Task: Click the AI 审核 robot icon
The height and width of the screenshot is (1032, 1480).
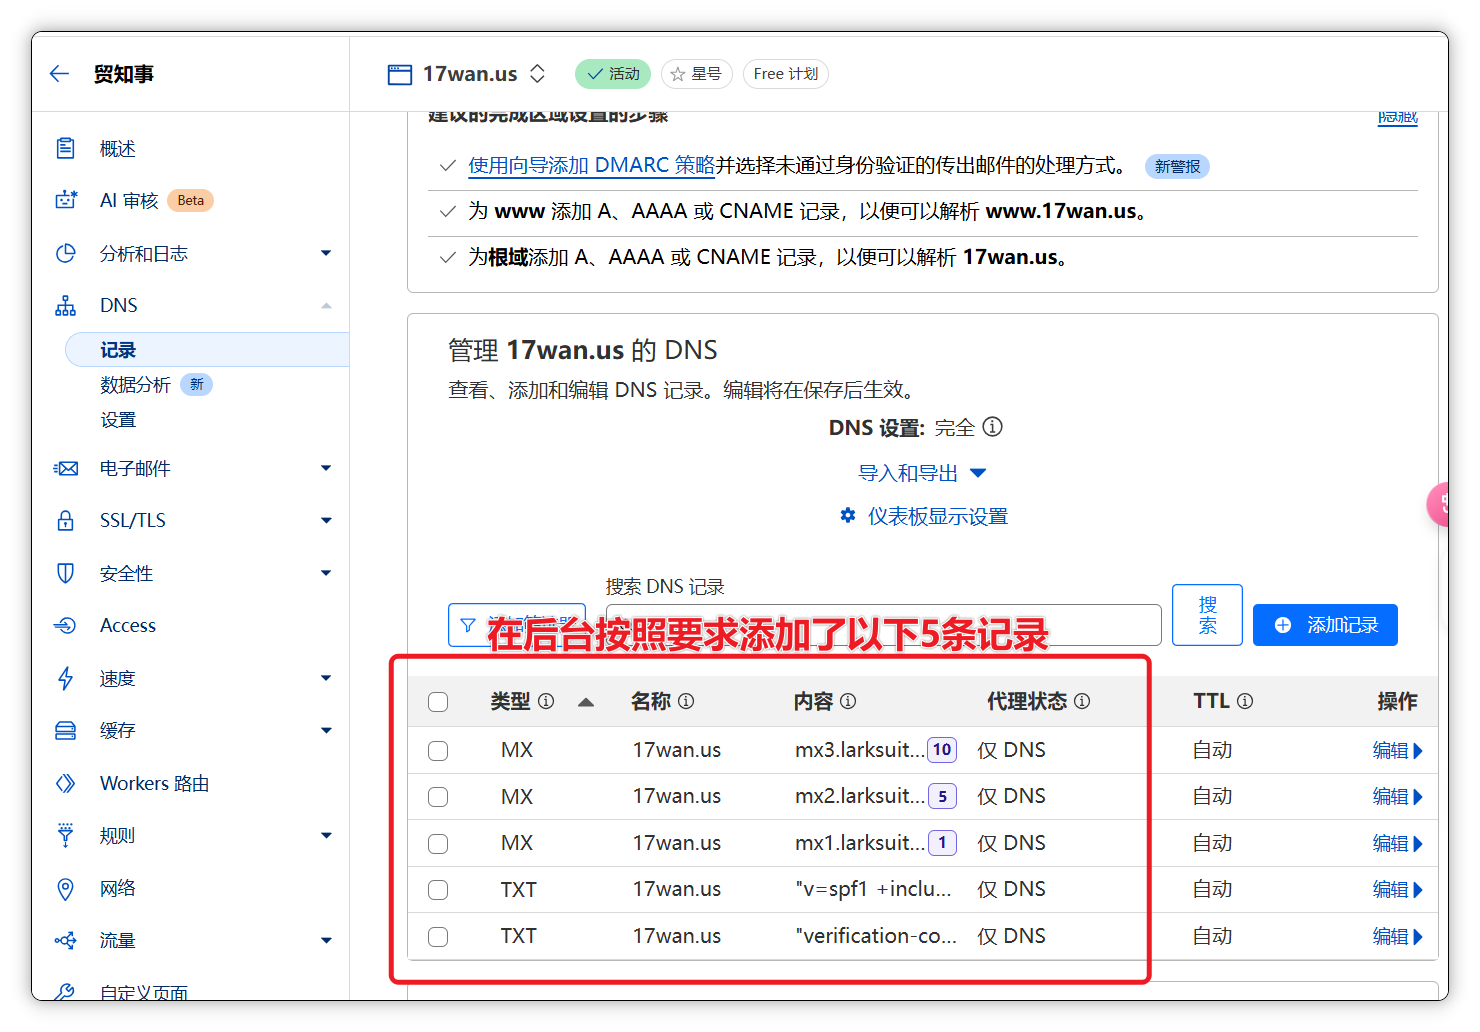Action: [66, 200]
